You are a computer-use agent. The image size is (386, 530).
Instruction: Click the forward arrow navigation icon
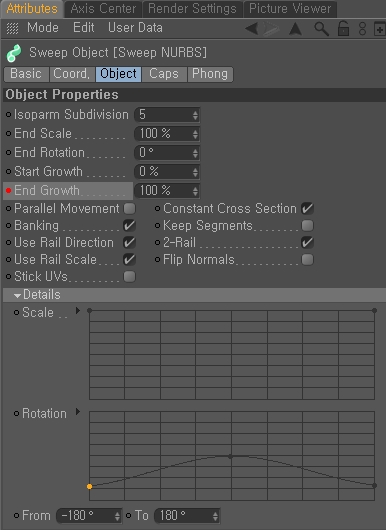(x=271, y=28)
